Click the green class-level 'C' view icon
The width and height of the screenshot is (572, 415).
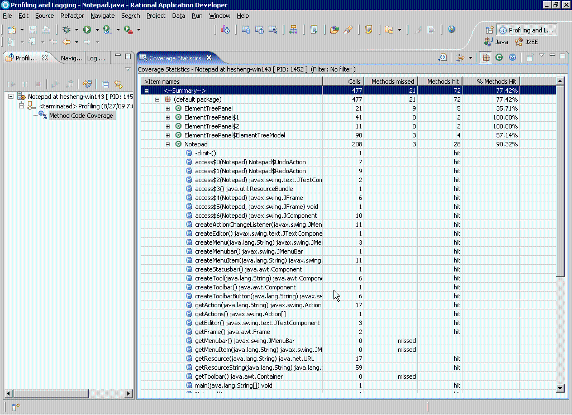[499, 57]
